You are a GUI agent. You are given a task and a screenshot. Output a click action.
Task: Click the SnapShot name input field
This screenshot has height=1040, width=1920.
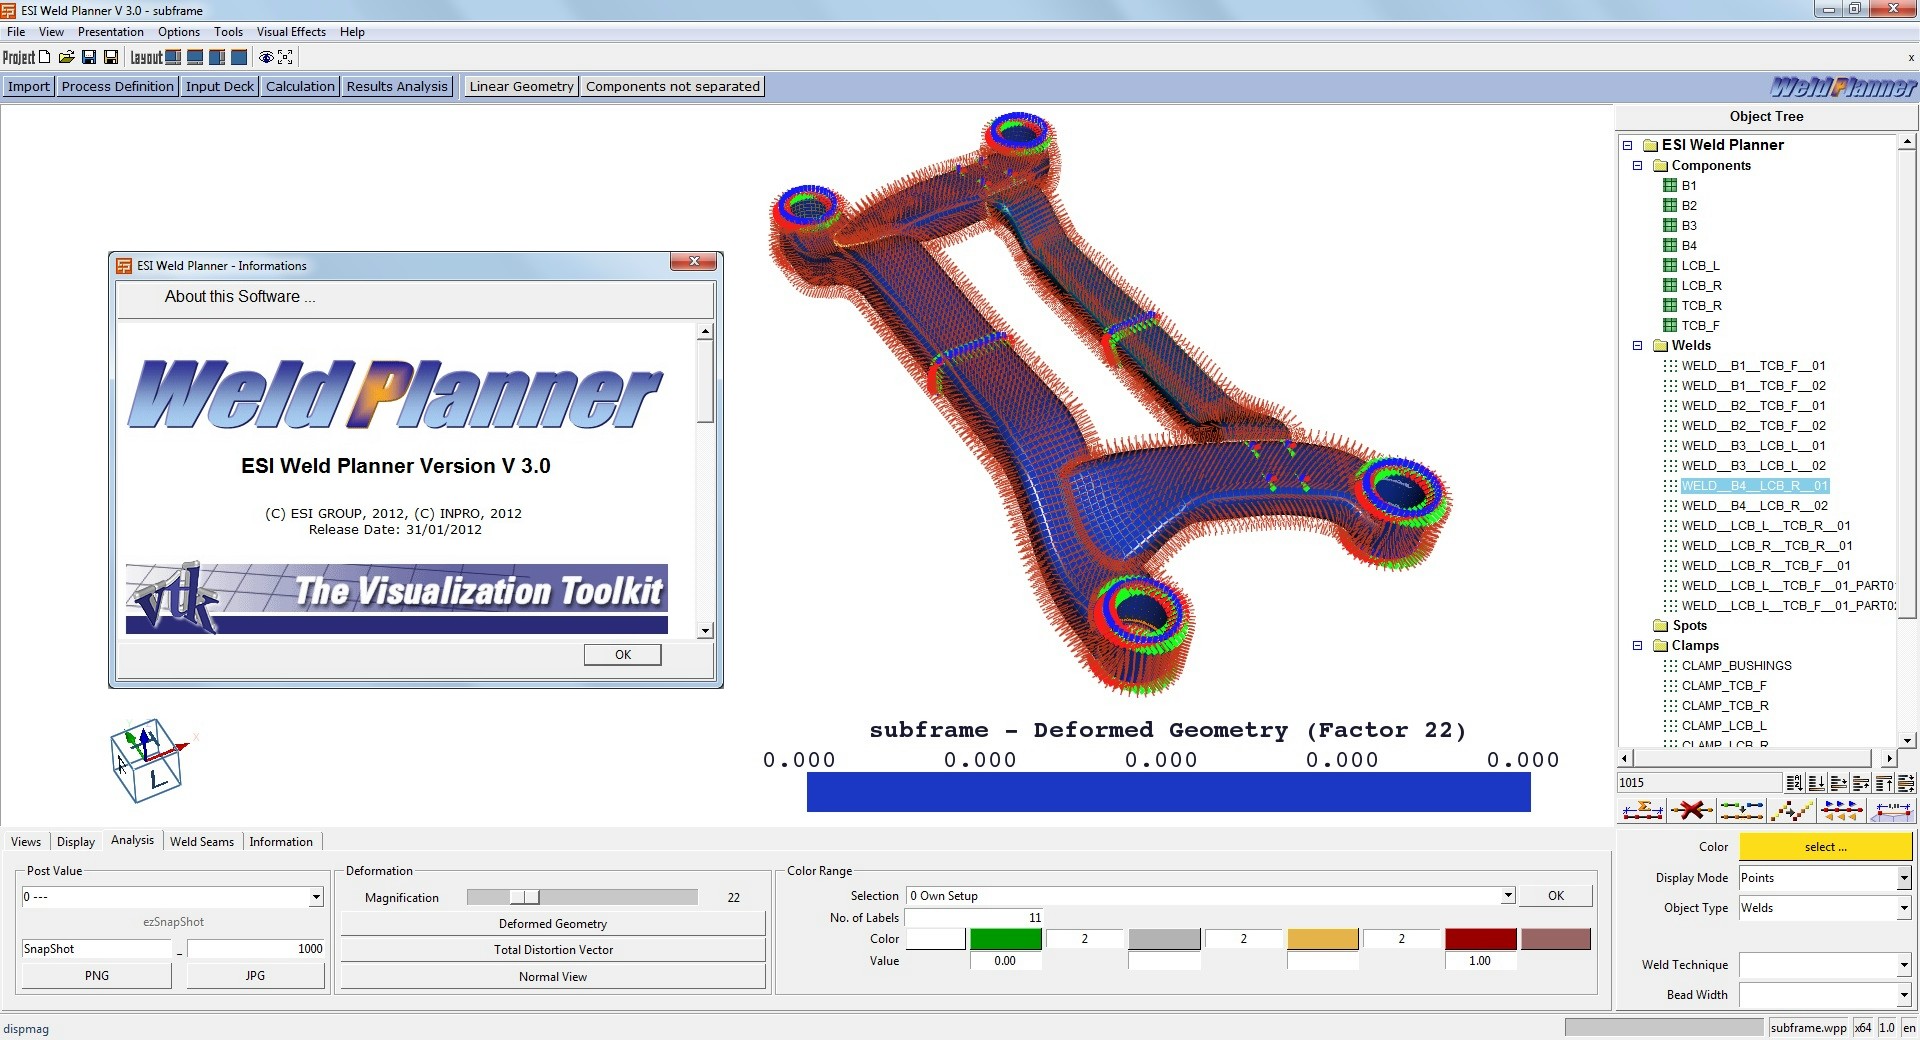pos(99,949)
